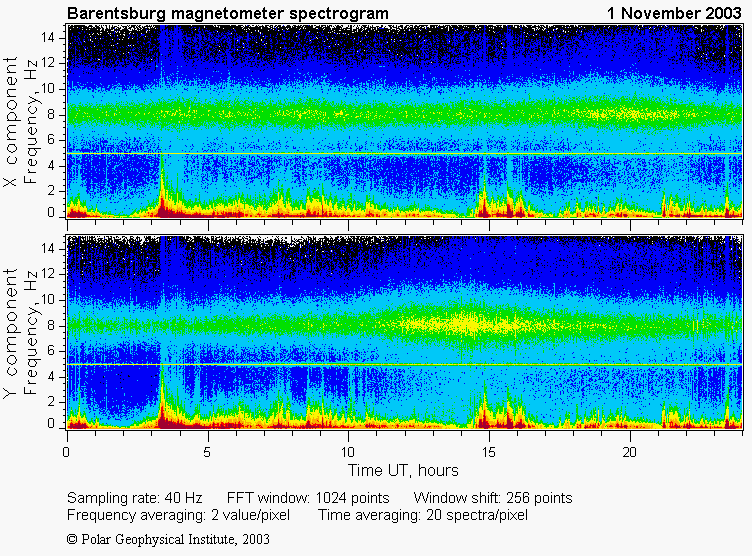The width and height of the screenshot is (752, 556).
Task: Click the 15 tick label on time axis
Action: [489, 451]
